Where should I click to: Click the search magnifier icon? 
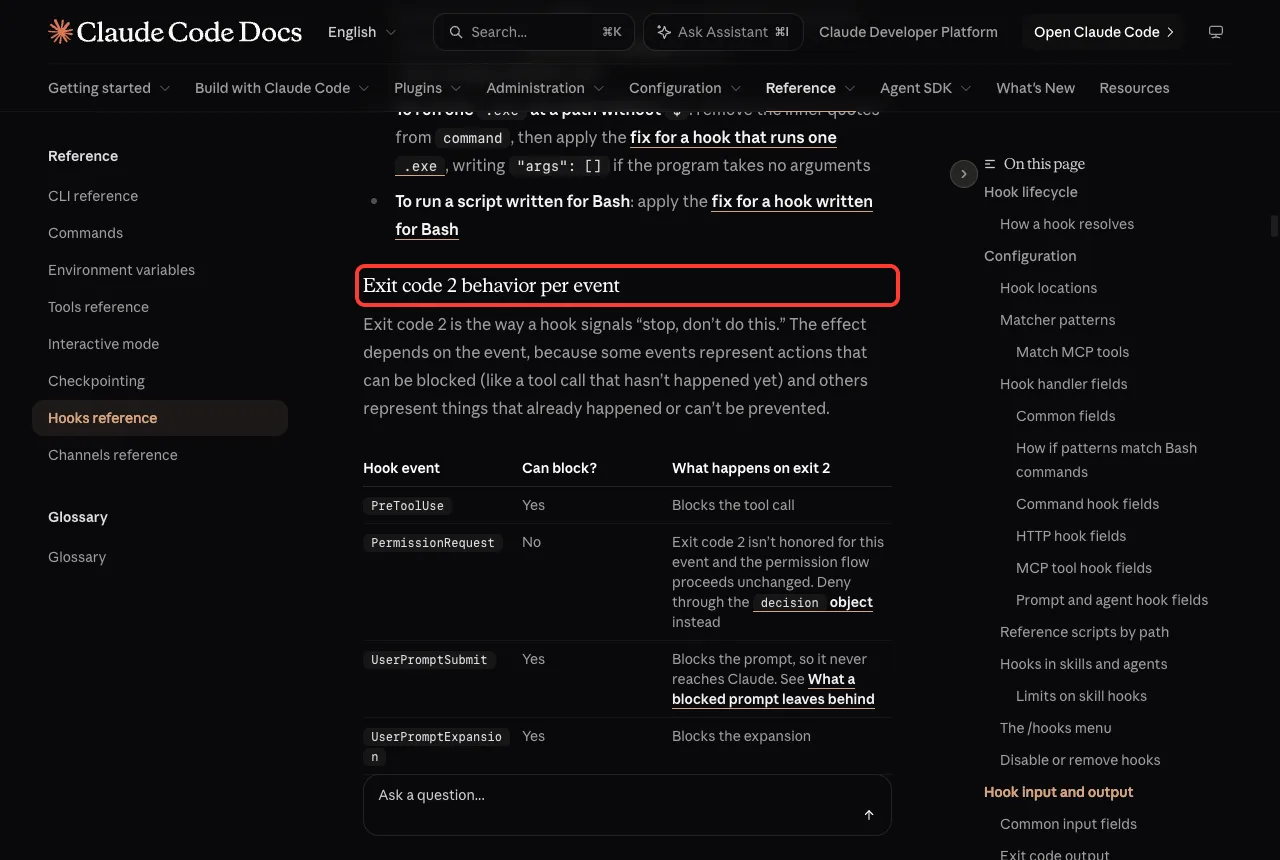point(456,32)
